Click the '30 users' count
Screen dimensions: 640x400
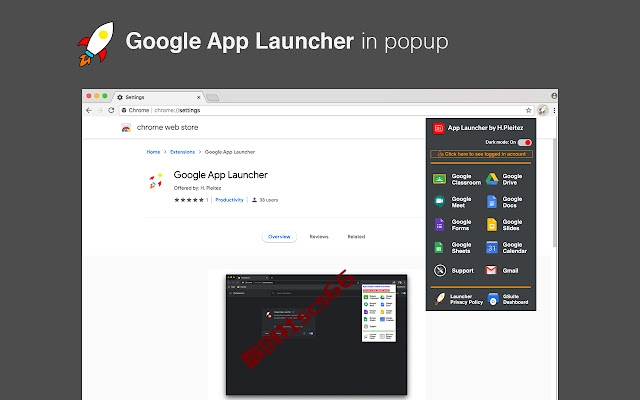tap(265, 200)
